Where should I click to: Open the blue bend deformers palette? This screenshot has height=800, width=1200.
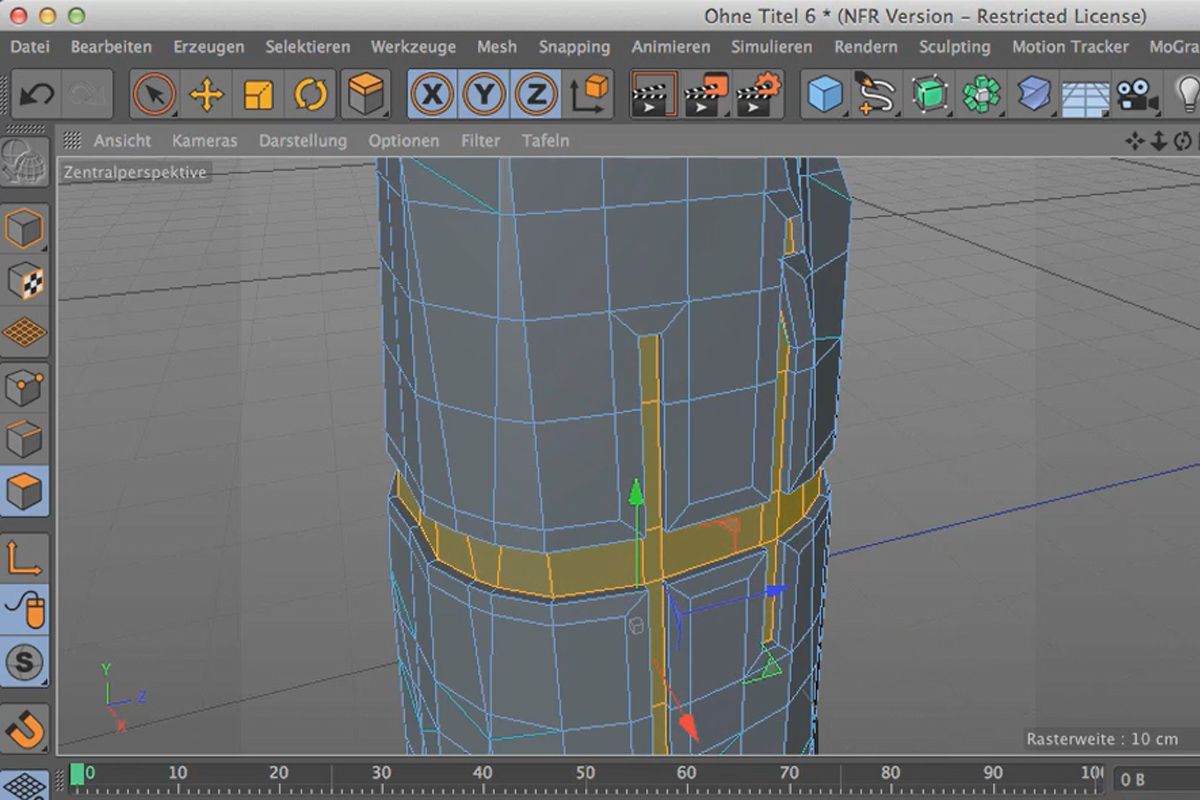(1033, 95)
